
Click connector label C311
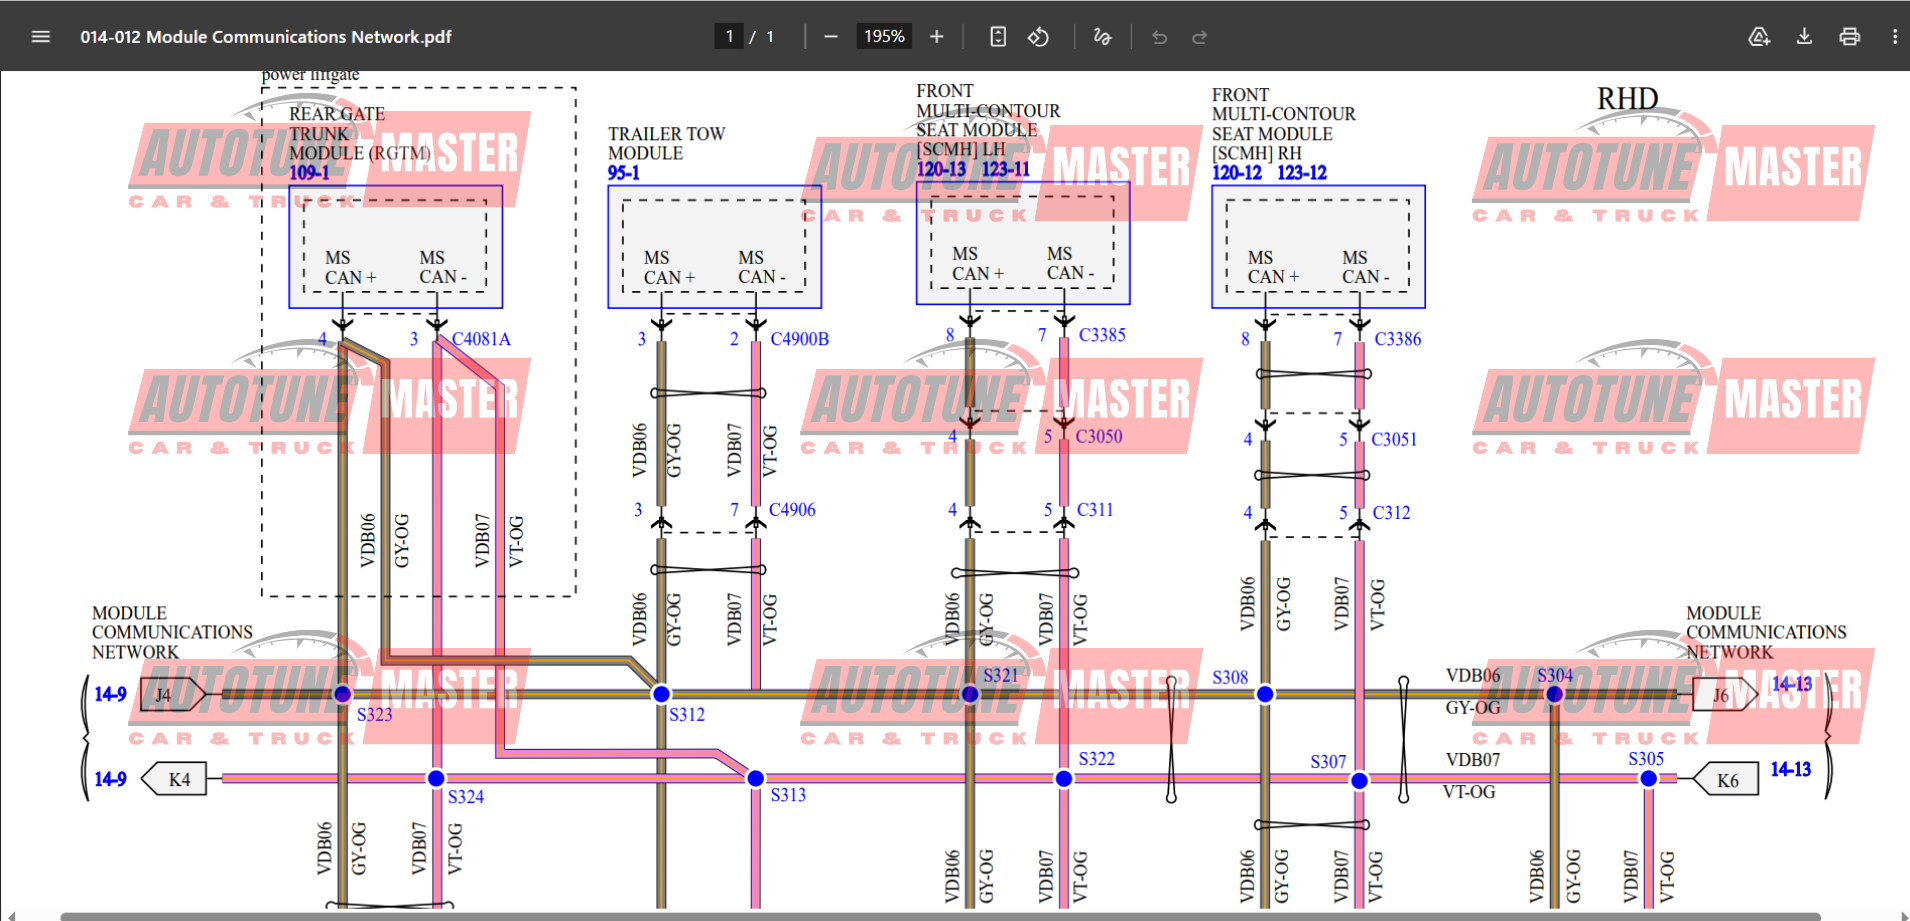1095,510
